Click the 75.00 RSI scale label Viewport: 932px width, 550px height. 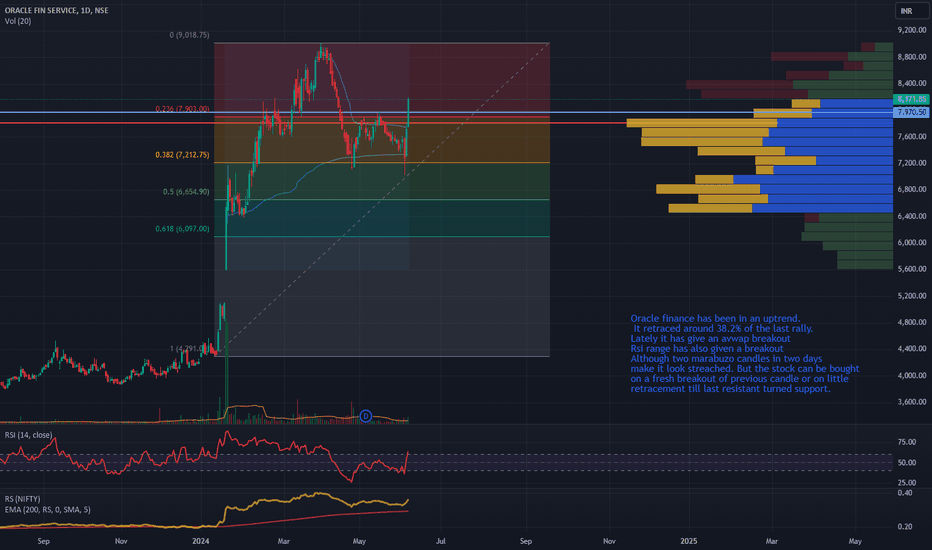(x=906, y=442)
